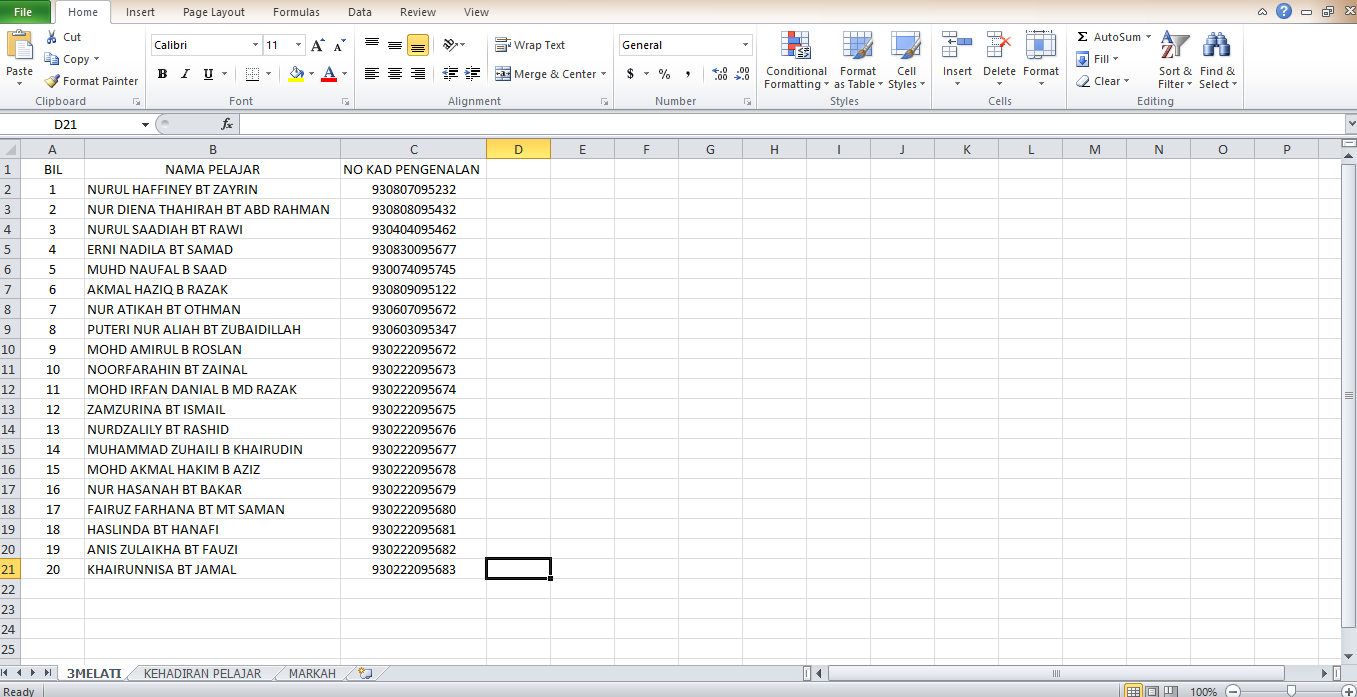Toggle Bottom Align for cell text
Image resolution: width=1357 pixels, height=697 pixels.
[418, 45]
